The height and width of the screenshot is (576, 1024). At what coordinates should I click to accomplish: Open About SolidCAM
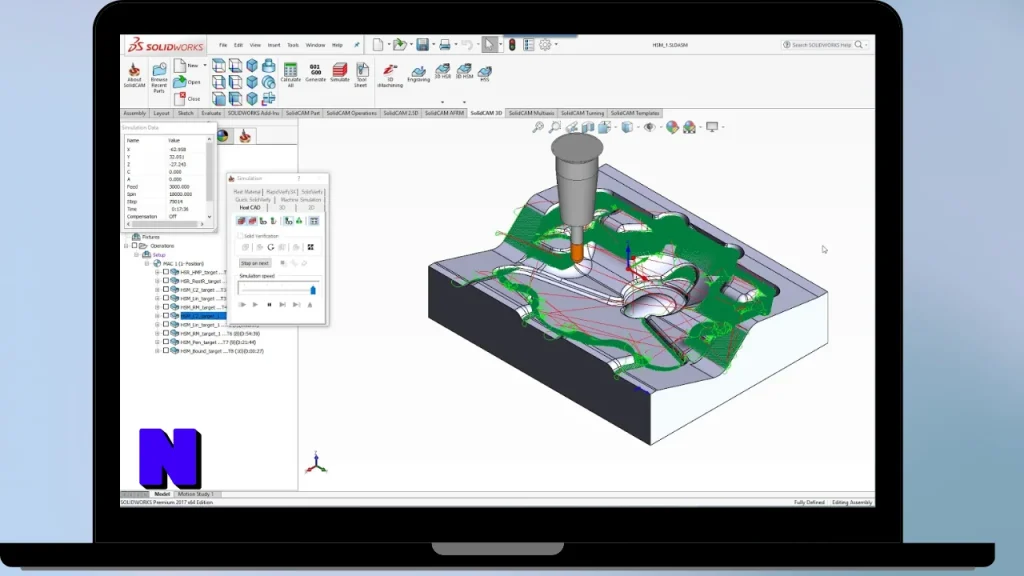tap(134, 76)
